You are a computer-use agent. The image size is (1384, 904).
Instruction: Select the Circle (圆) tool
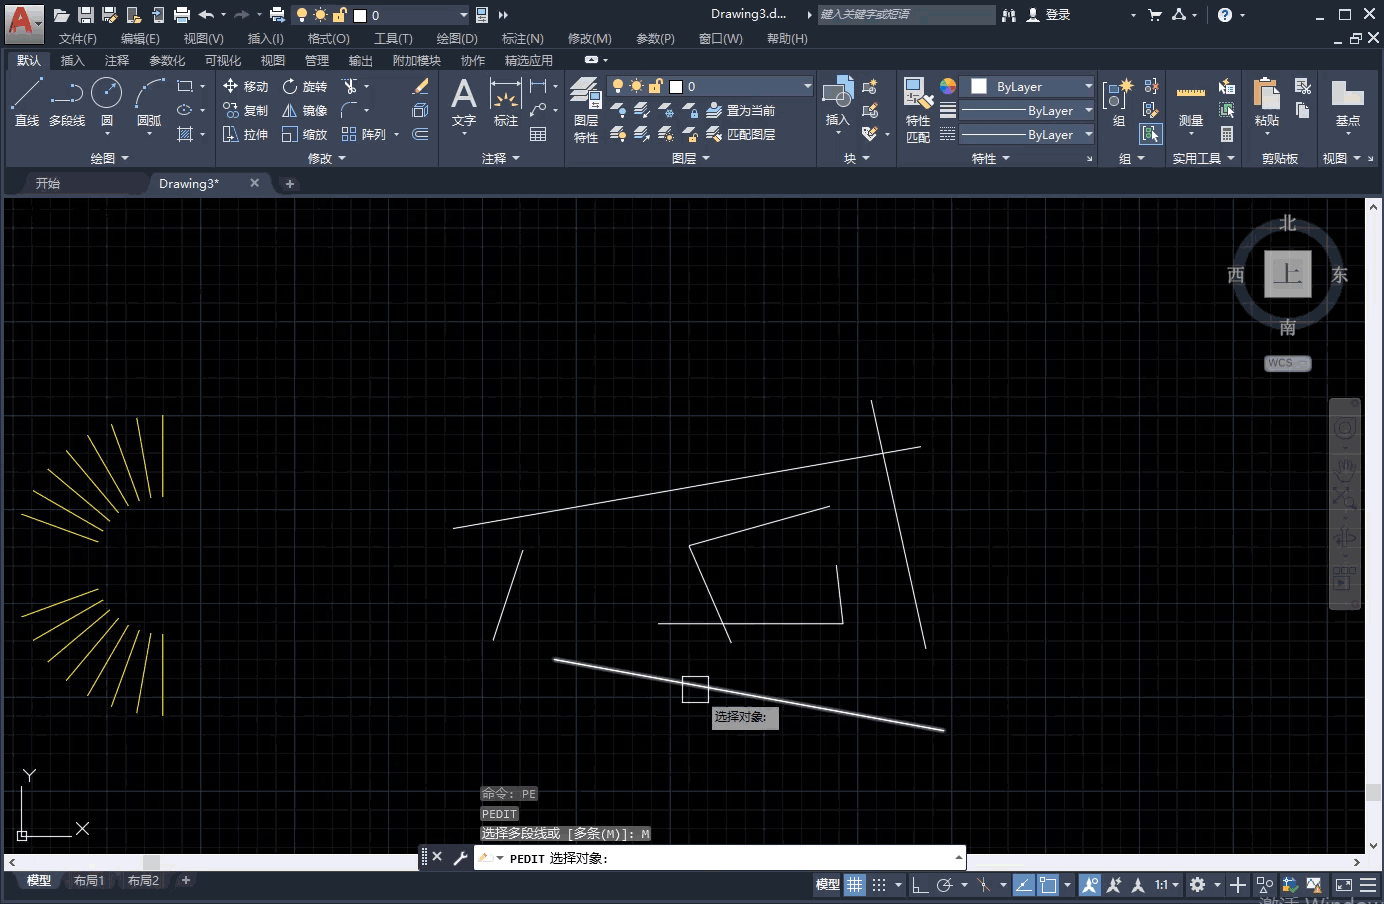106,103
